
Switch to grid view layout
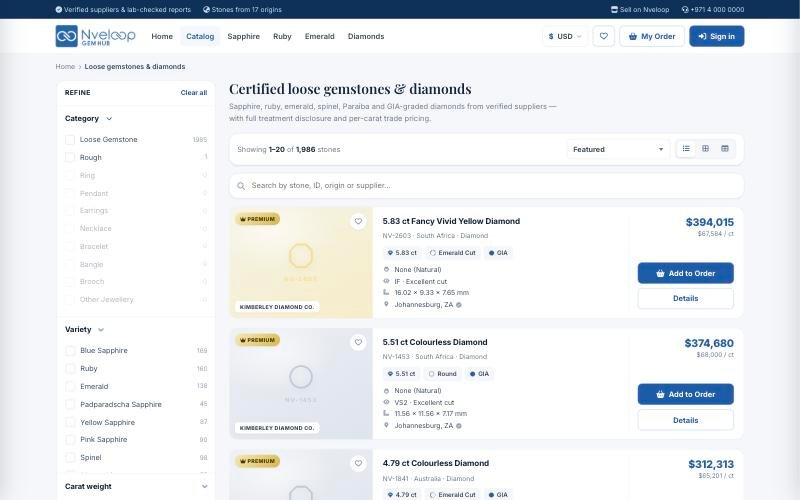[x=706, y=148]
